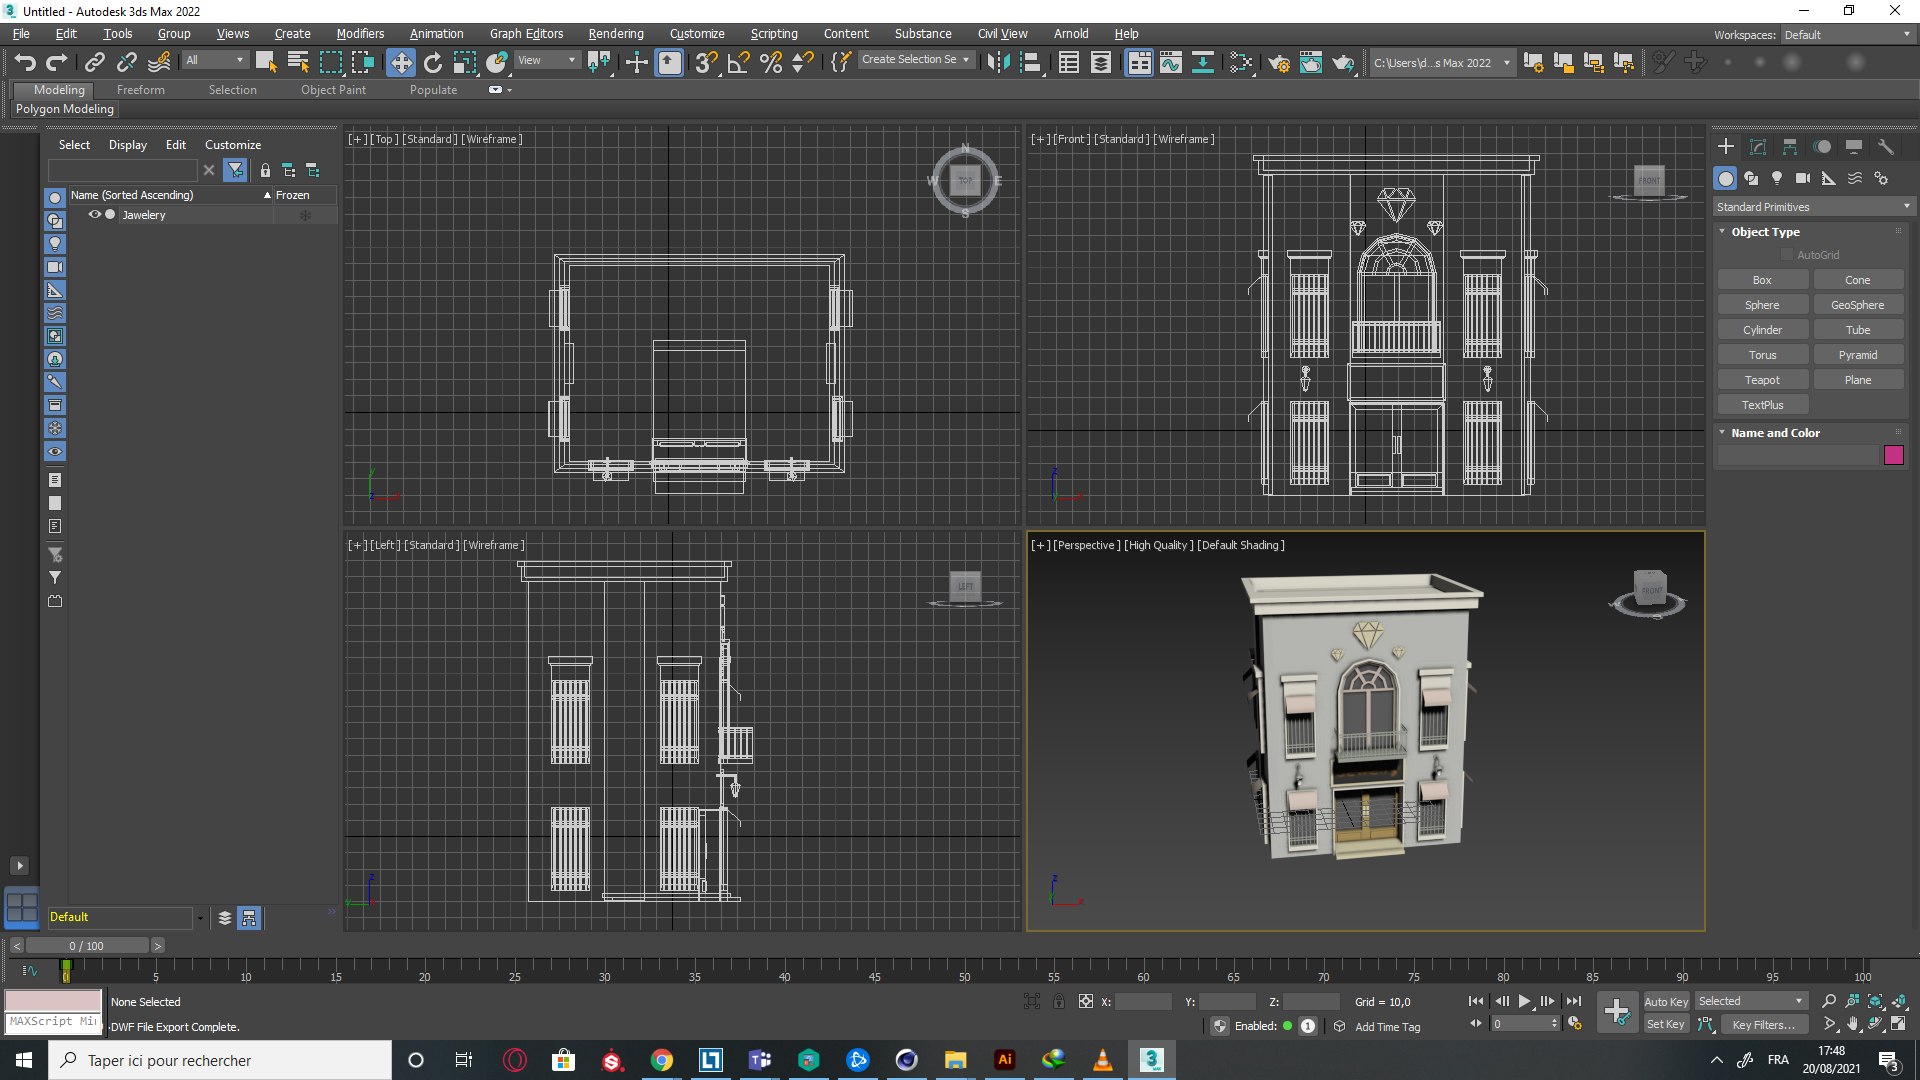Image resolution: width=1920 pixels, height=1080 pixels.
Task: Click the object name input field
Action: [1799, 455]
